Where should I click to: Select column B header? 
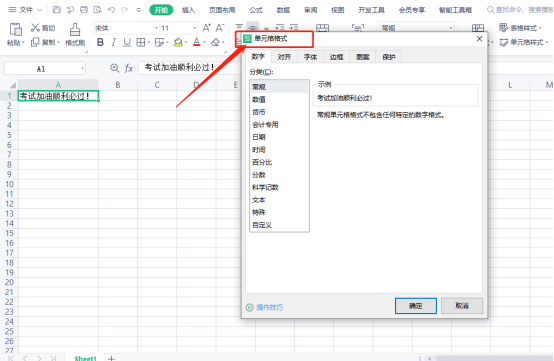[x=118, y=85]
